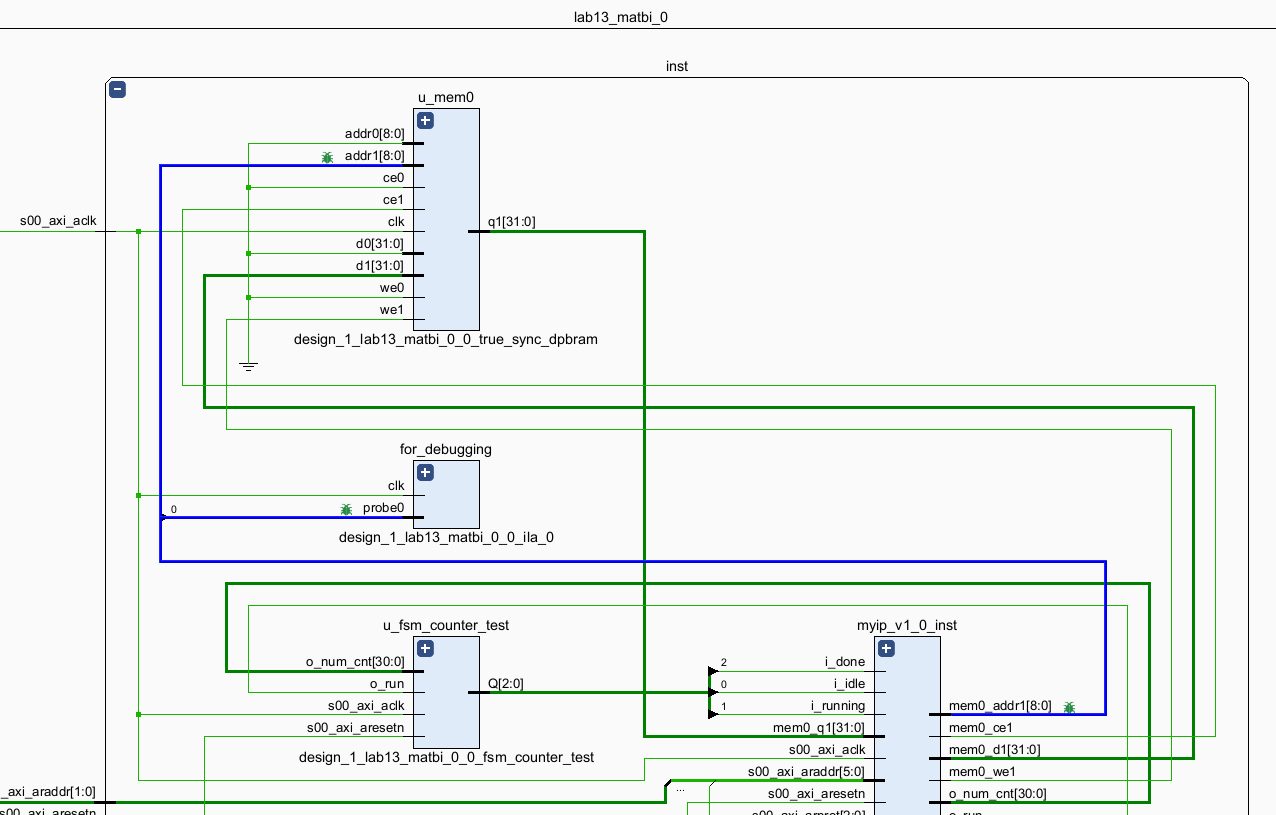Select the we1 pin on u_mem0
This screenshot has height=815, width=1276.
[x=392, y=310]
